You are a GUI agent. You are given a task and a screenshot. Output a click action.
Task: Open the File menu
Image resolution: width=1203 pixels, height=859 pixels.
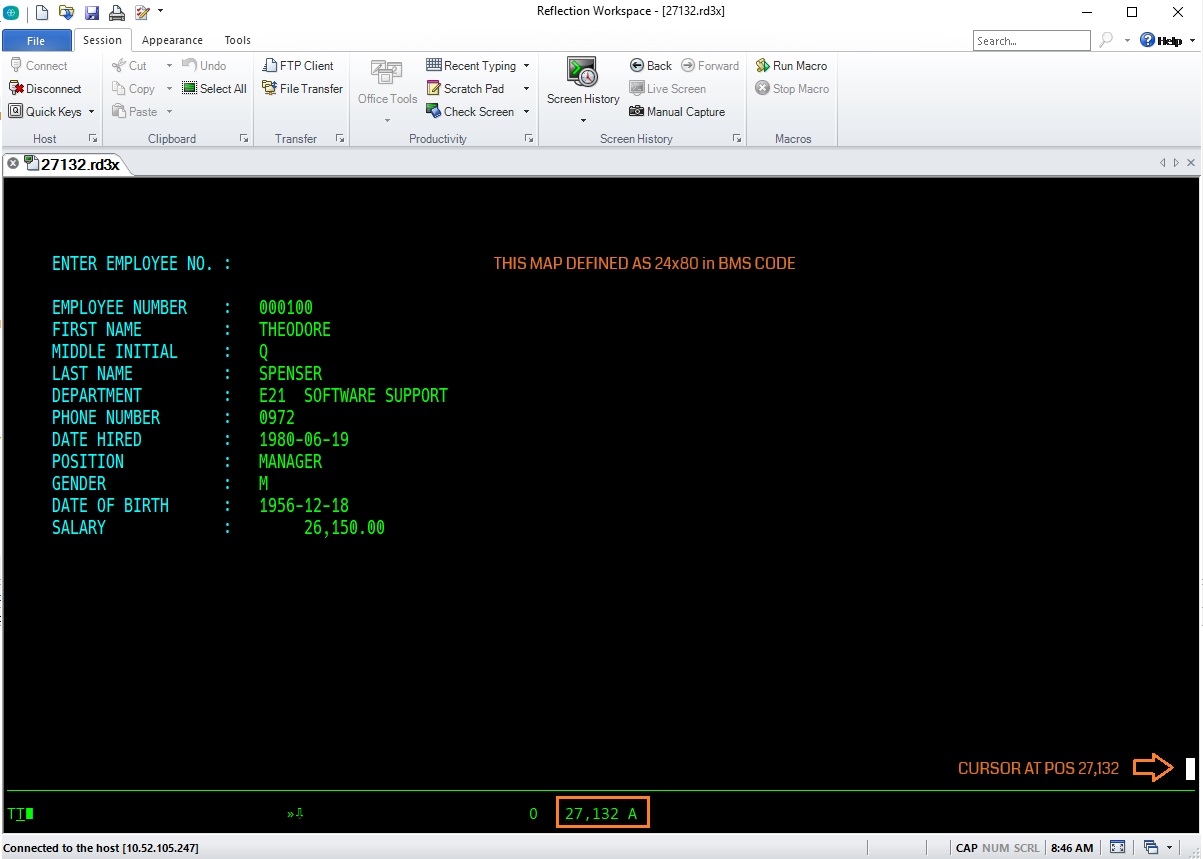click(x=36, y=40)
